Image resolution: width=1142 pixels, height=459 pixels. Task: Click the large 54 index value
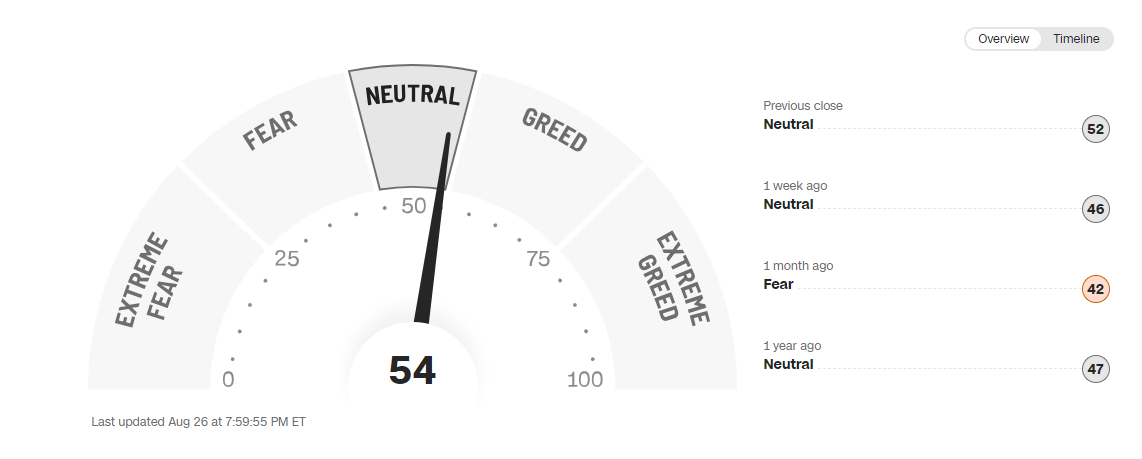[x=412, y=371]
